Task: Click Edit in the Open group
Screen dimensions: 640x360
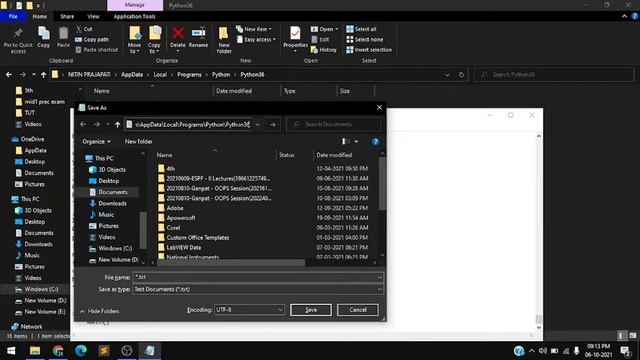Action: coord(320,40)
